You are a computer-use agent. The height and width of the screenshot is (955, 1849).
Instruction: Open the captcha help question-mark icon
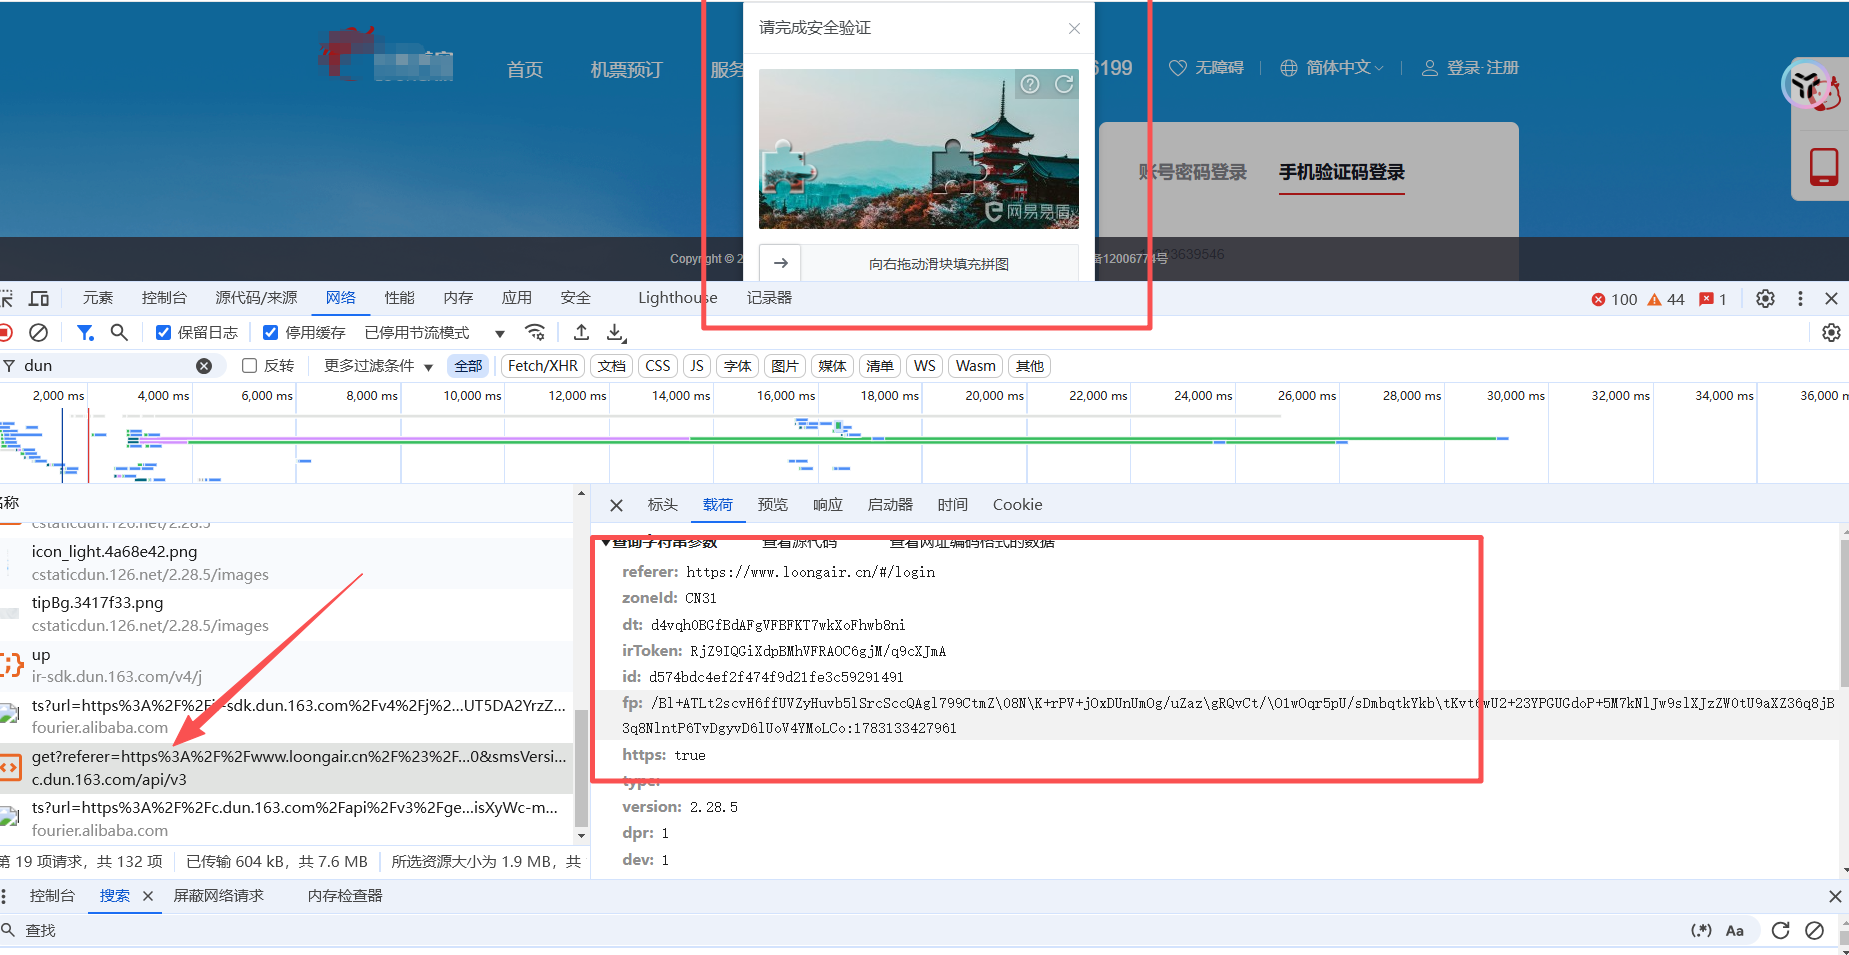click(x=1030, y=84)
